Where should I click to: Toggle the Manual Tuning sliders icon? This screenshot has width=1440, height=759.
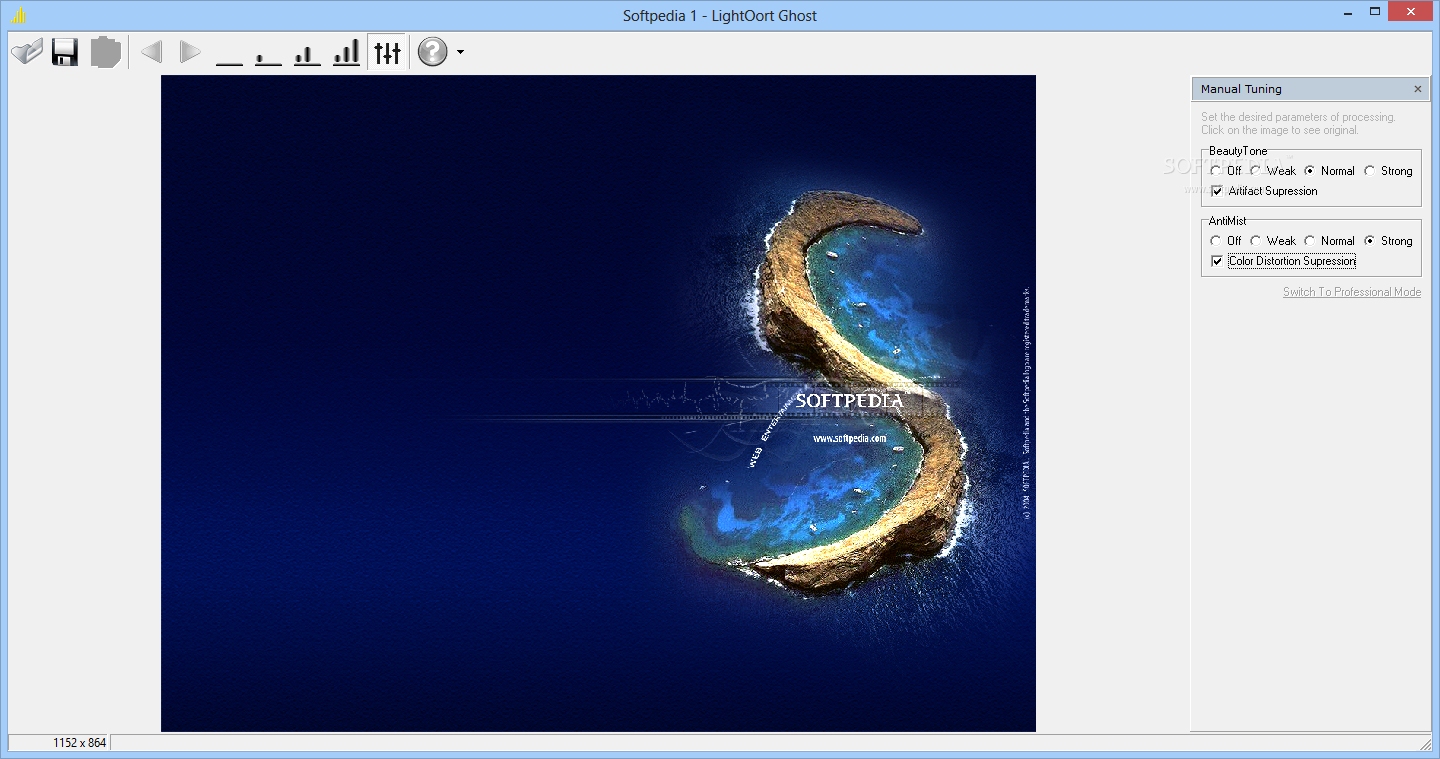[x=387, y=52]
